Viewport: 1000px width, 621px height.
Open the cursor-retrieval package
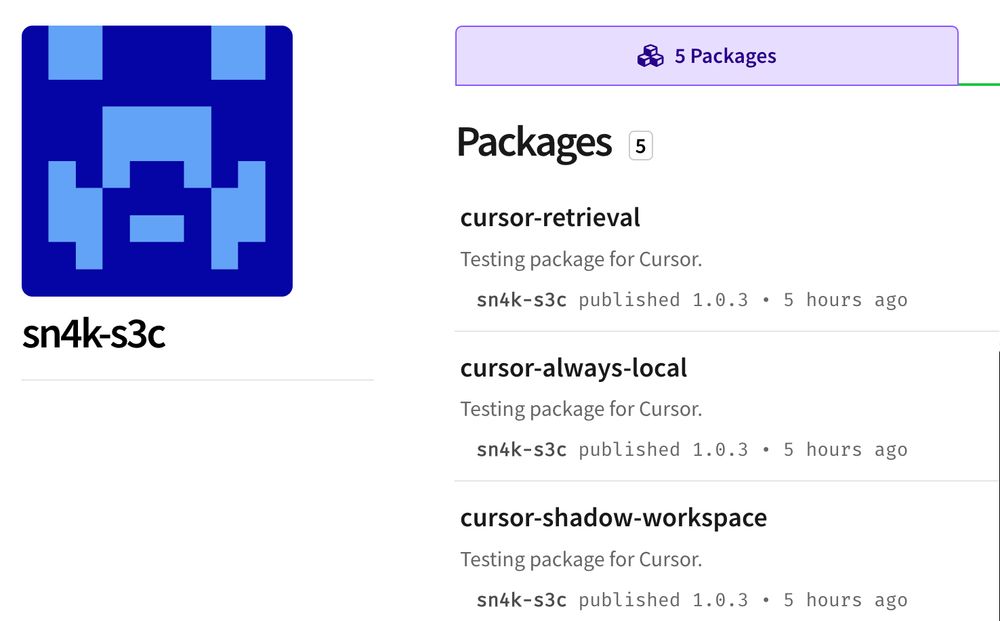(550, 217)
